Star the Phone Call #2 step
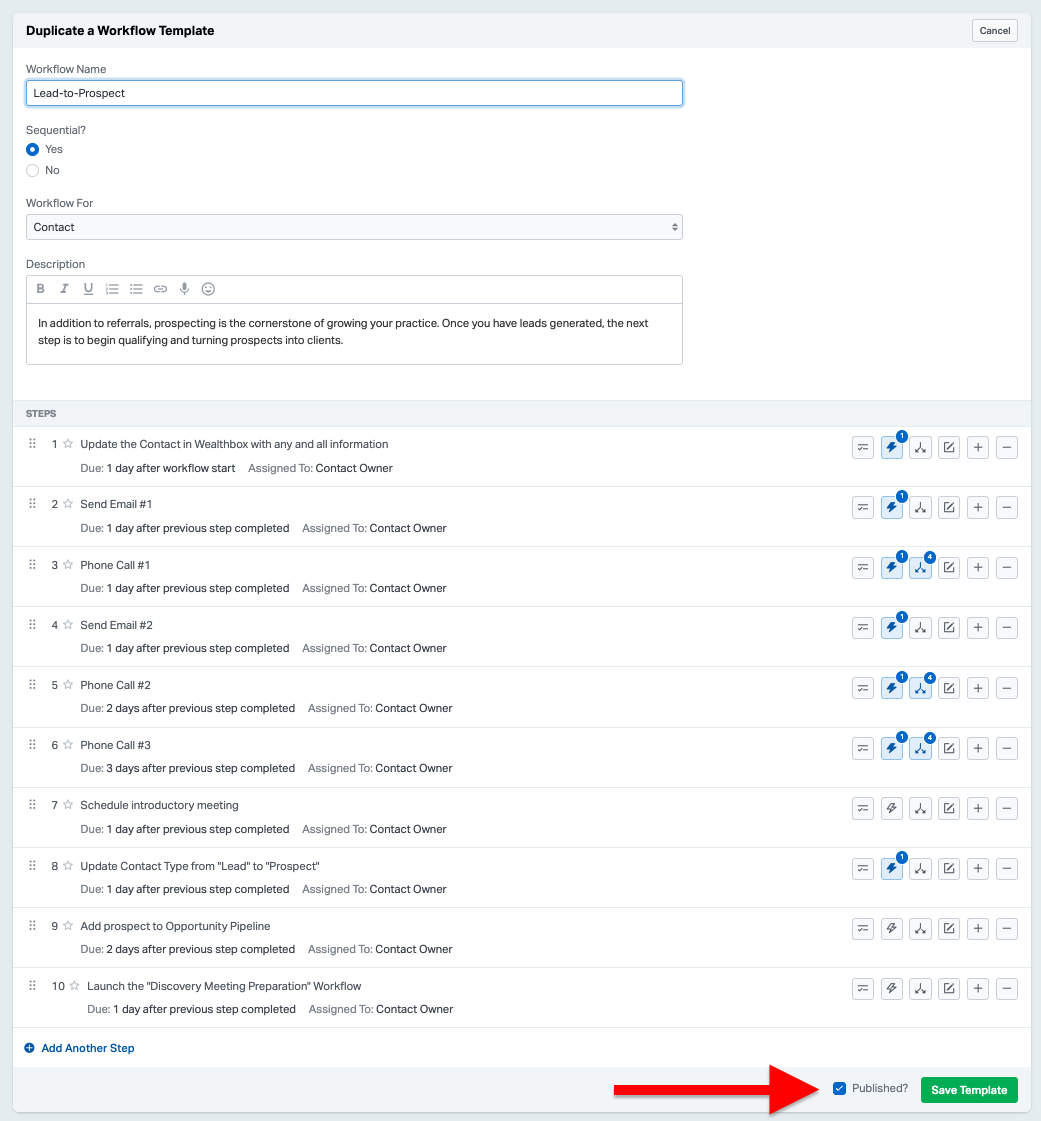The width and height of the screenshot is (1041, 1121). [68, 685]
